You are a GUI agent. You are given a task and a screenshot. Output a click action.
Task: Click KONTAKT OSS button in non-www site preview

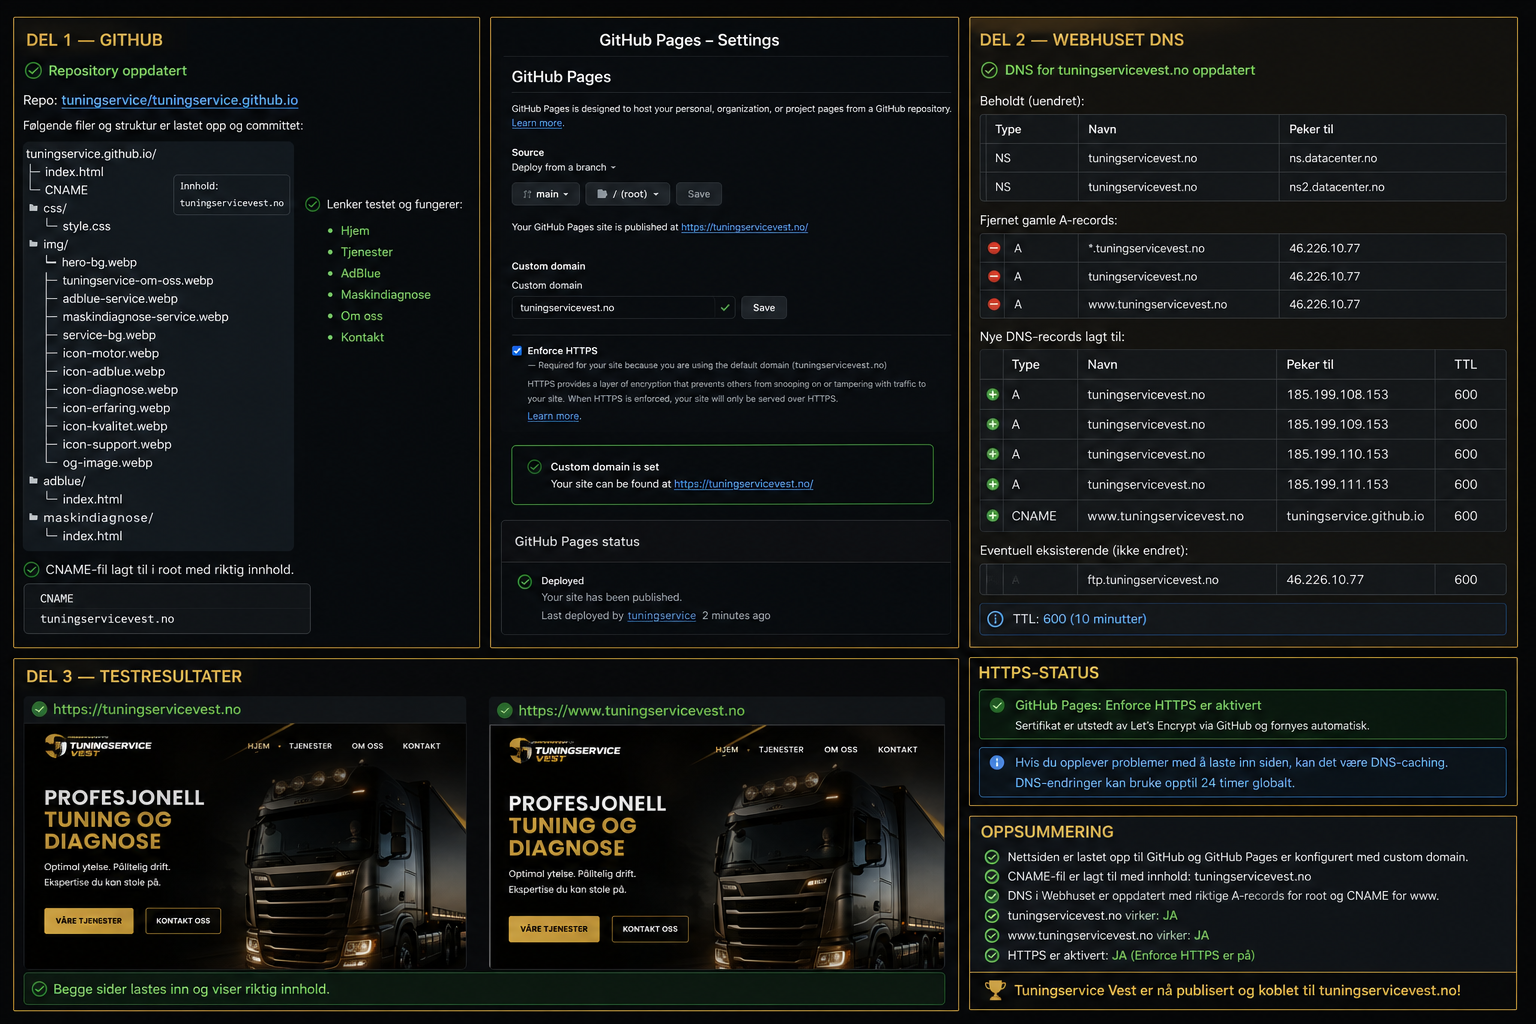coord(183,921)
